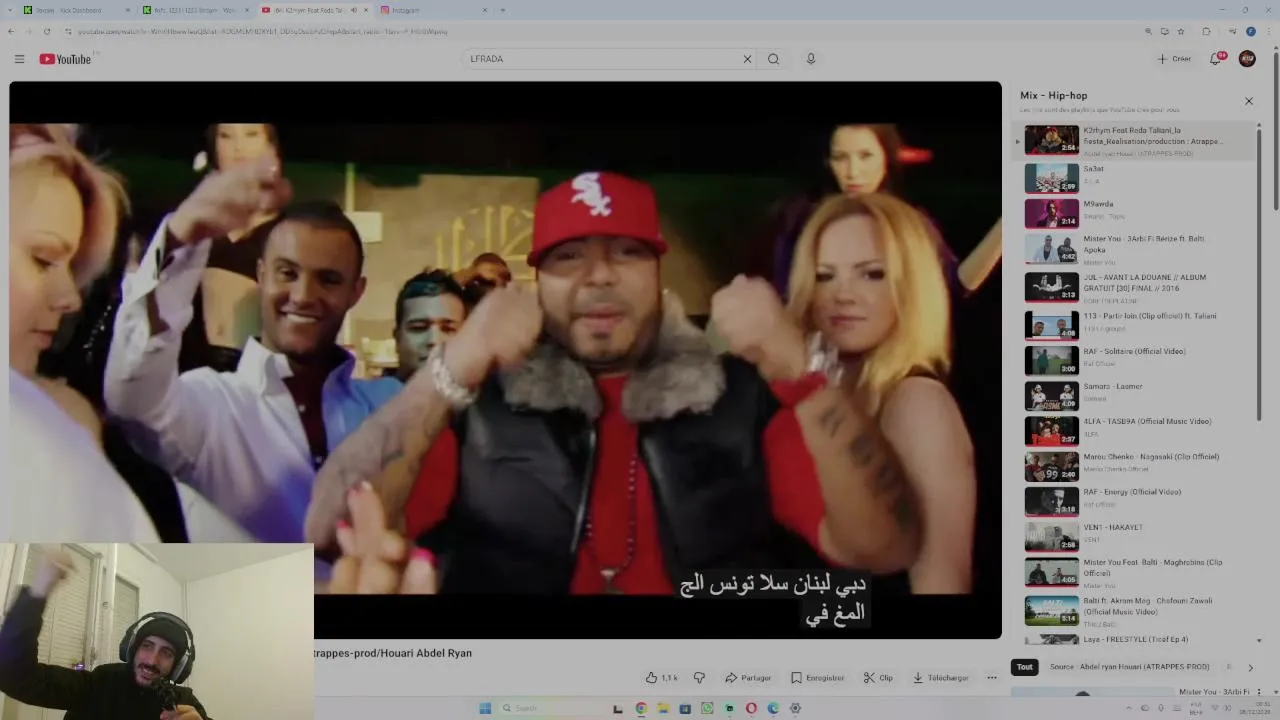1280x720 pixels.
Task: Open the tab search dropdown arrow
Action: tap(8, 10)
